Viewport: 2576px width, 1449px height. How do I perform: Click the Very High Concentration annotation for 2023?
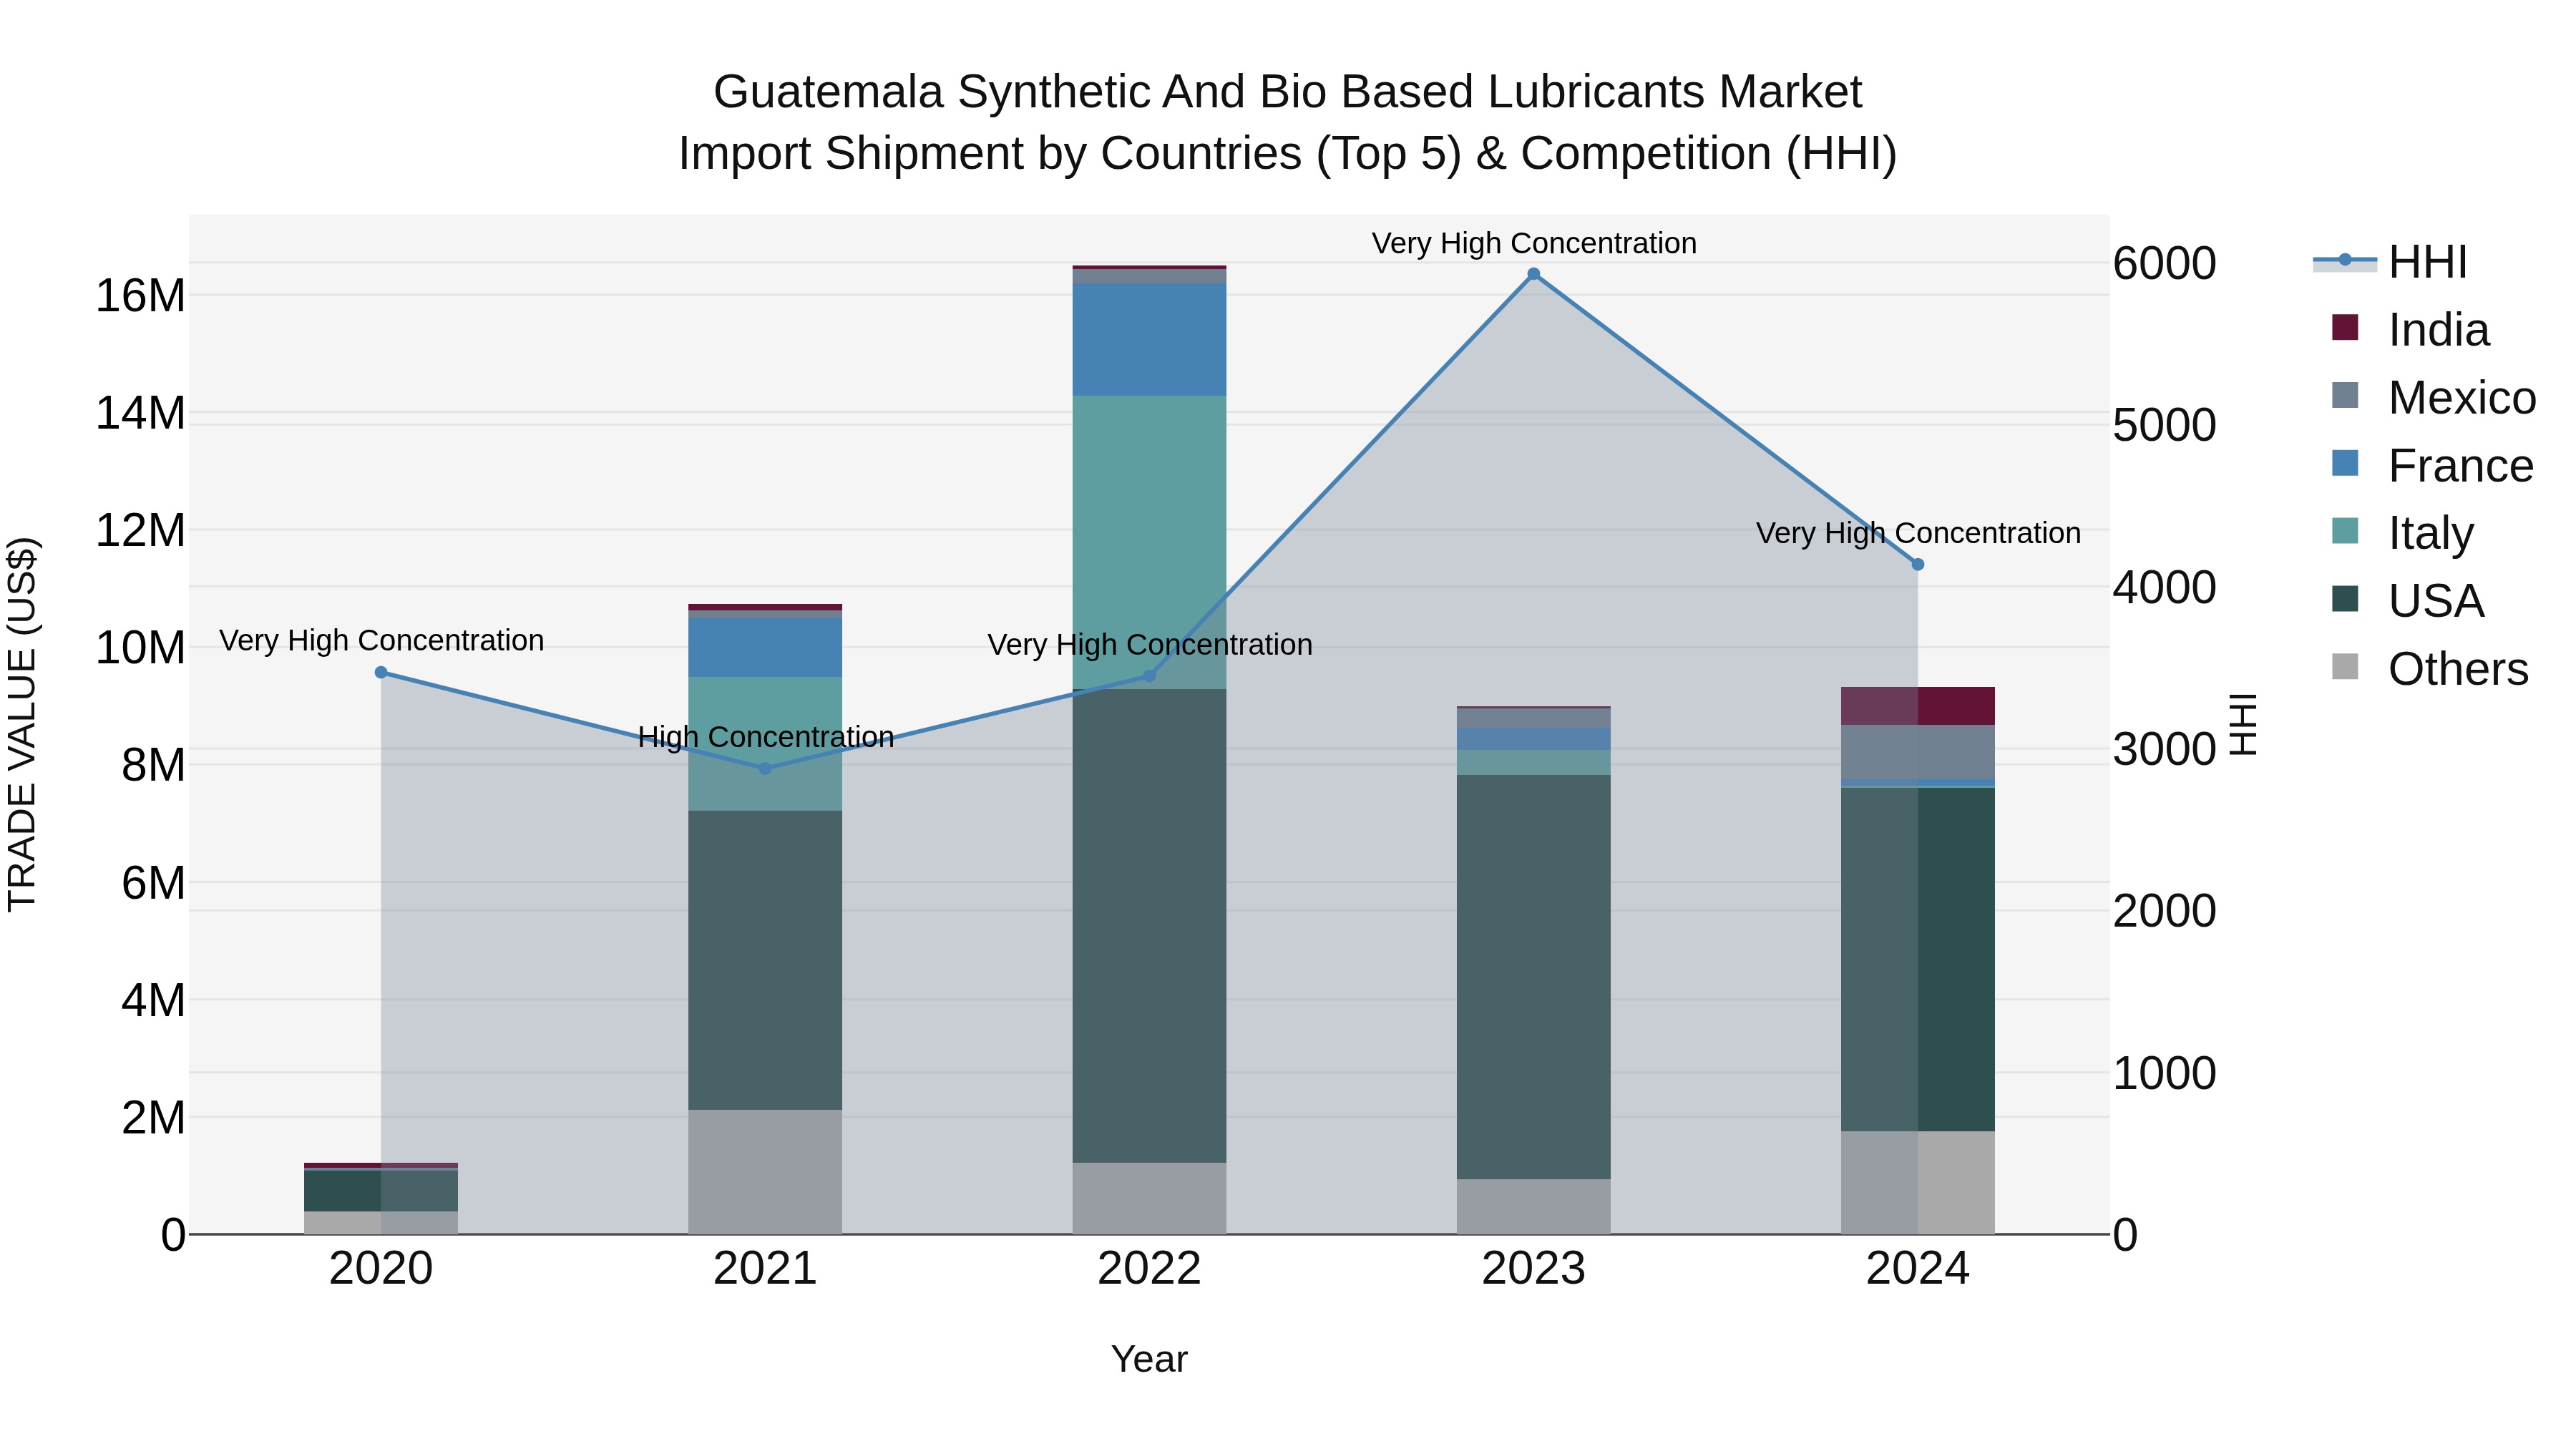[1534, 243]
